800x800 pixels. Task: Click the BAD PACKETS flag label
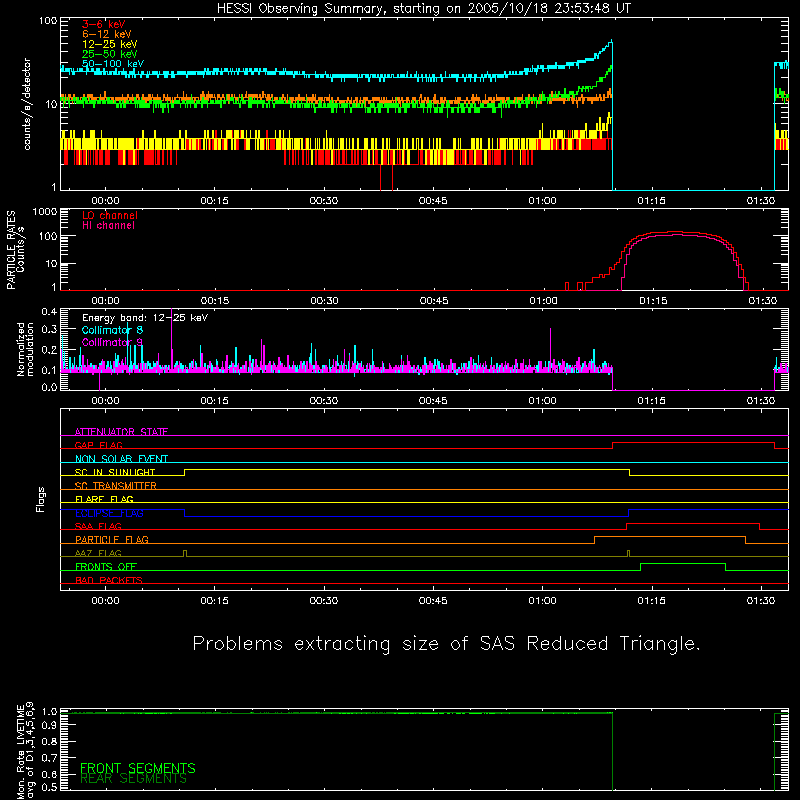[x=109, y=580]
